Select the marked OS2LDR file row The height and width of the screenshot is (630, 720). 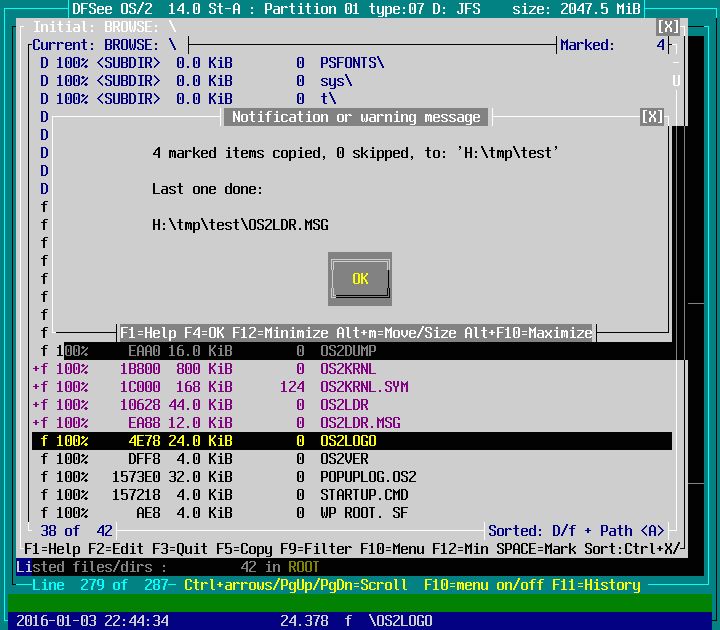344,405
